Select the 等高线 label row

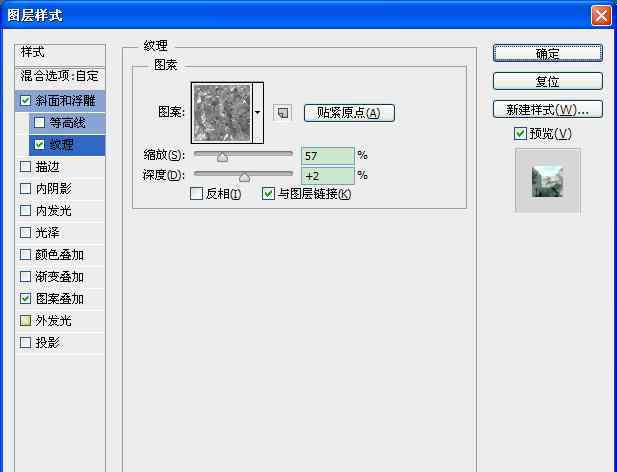pos(68,123)
